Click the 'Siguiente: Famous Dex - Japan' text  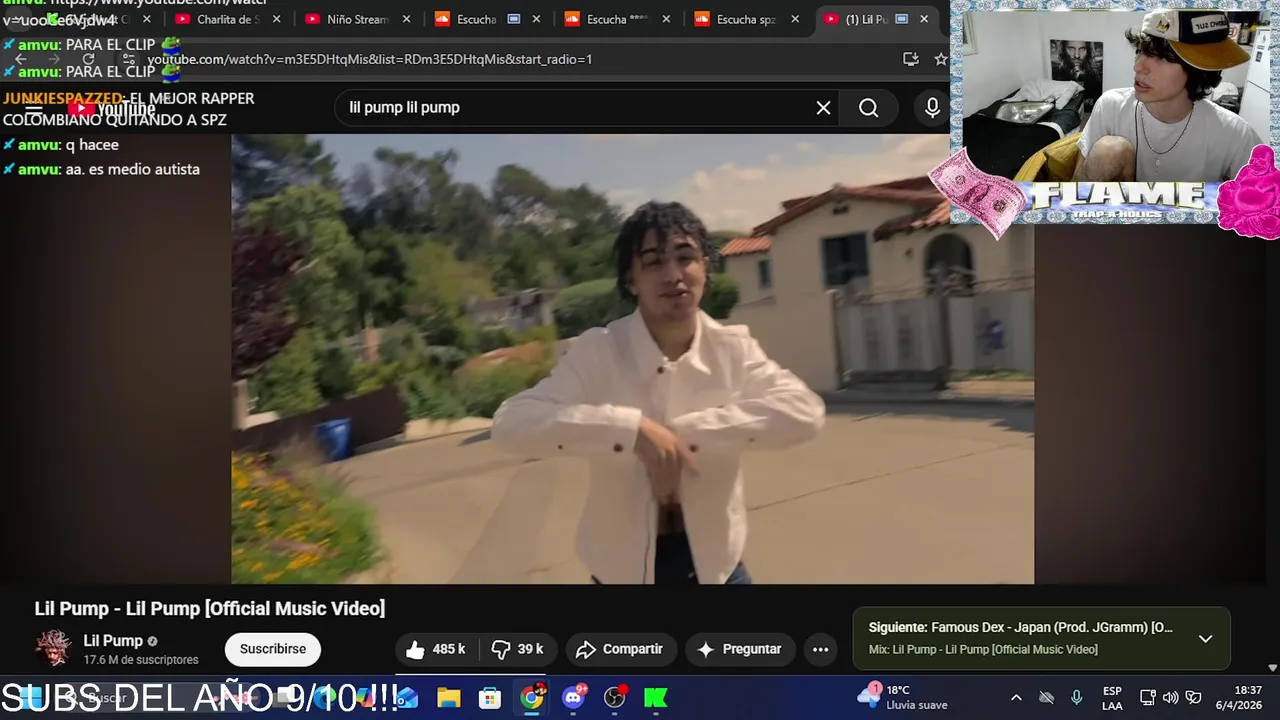pos(1020,627)
